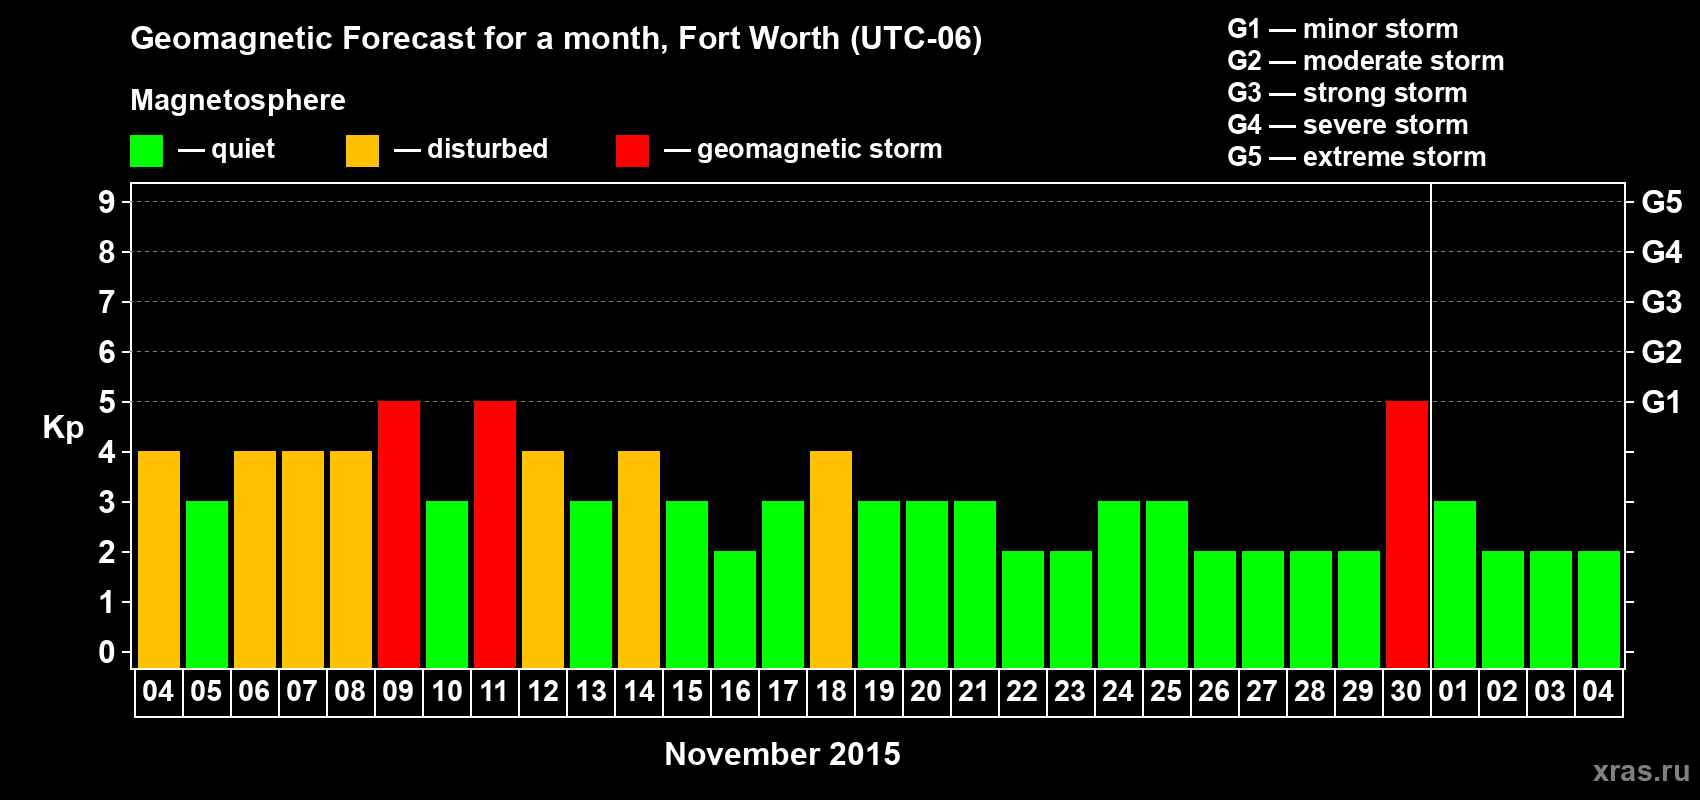
Task: Click the 'geomagnetic storm' legend label
Action: 820,149
